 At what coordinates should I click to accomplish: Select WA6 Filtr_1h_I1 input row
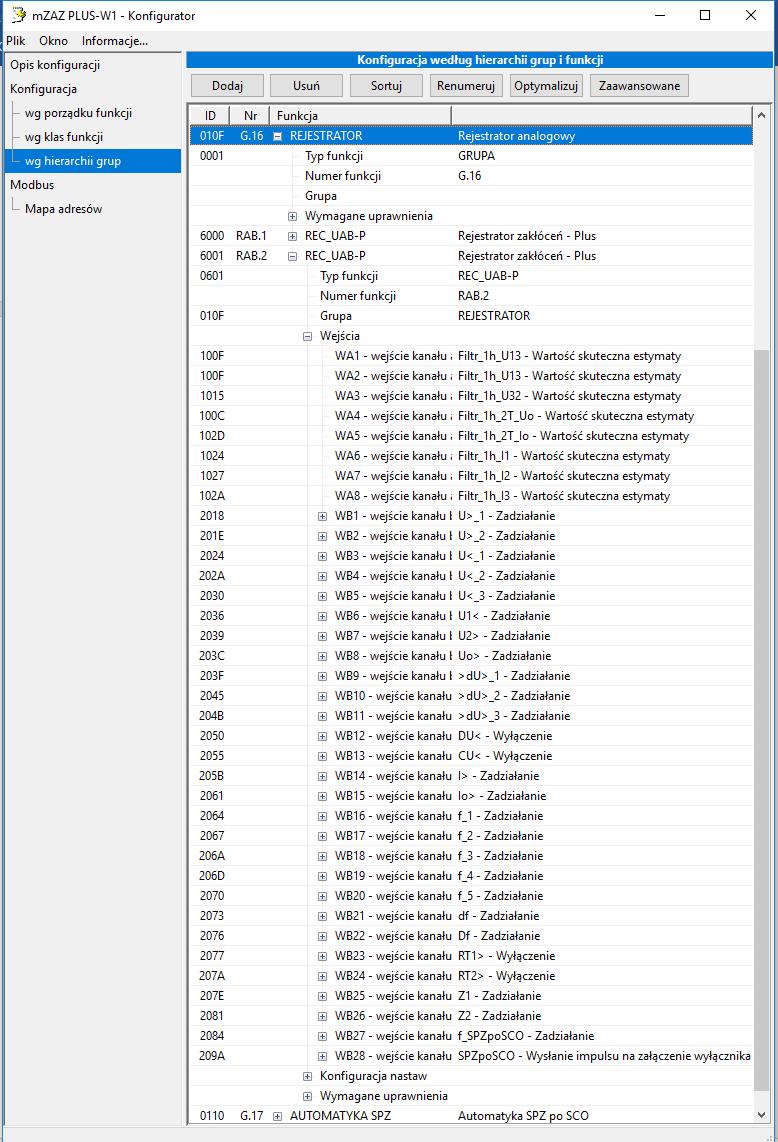tap(471, 456)
